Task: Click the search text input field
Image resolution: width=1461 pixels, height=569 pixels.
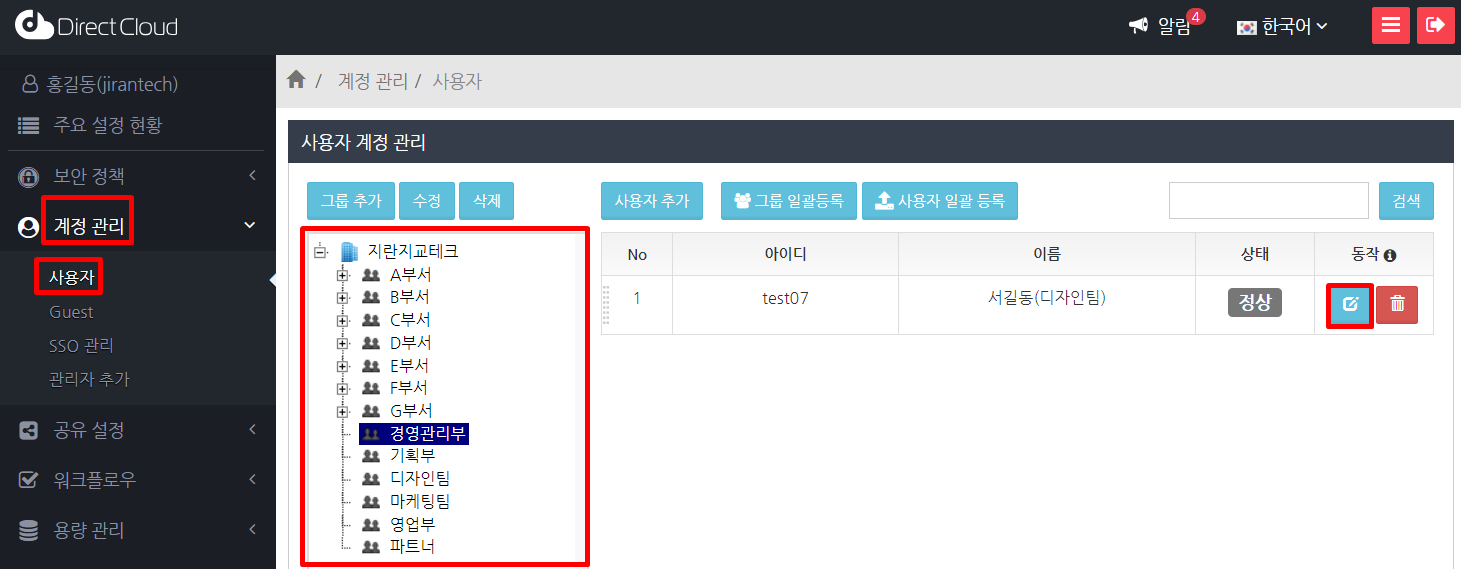Action: pyautogui.click(x=1268, y=201)
